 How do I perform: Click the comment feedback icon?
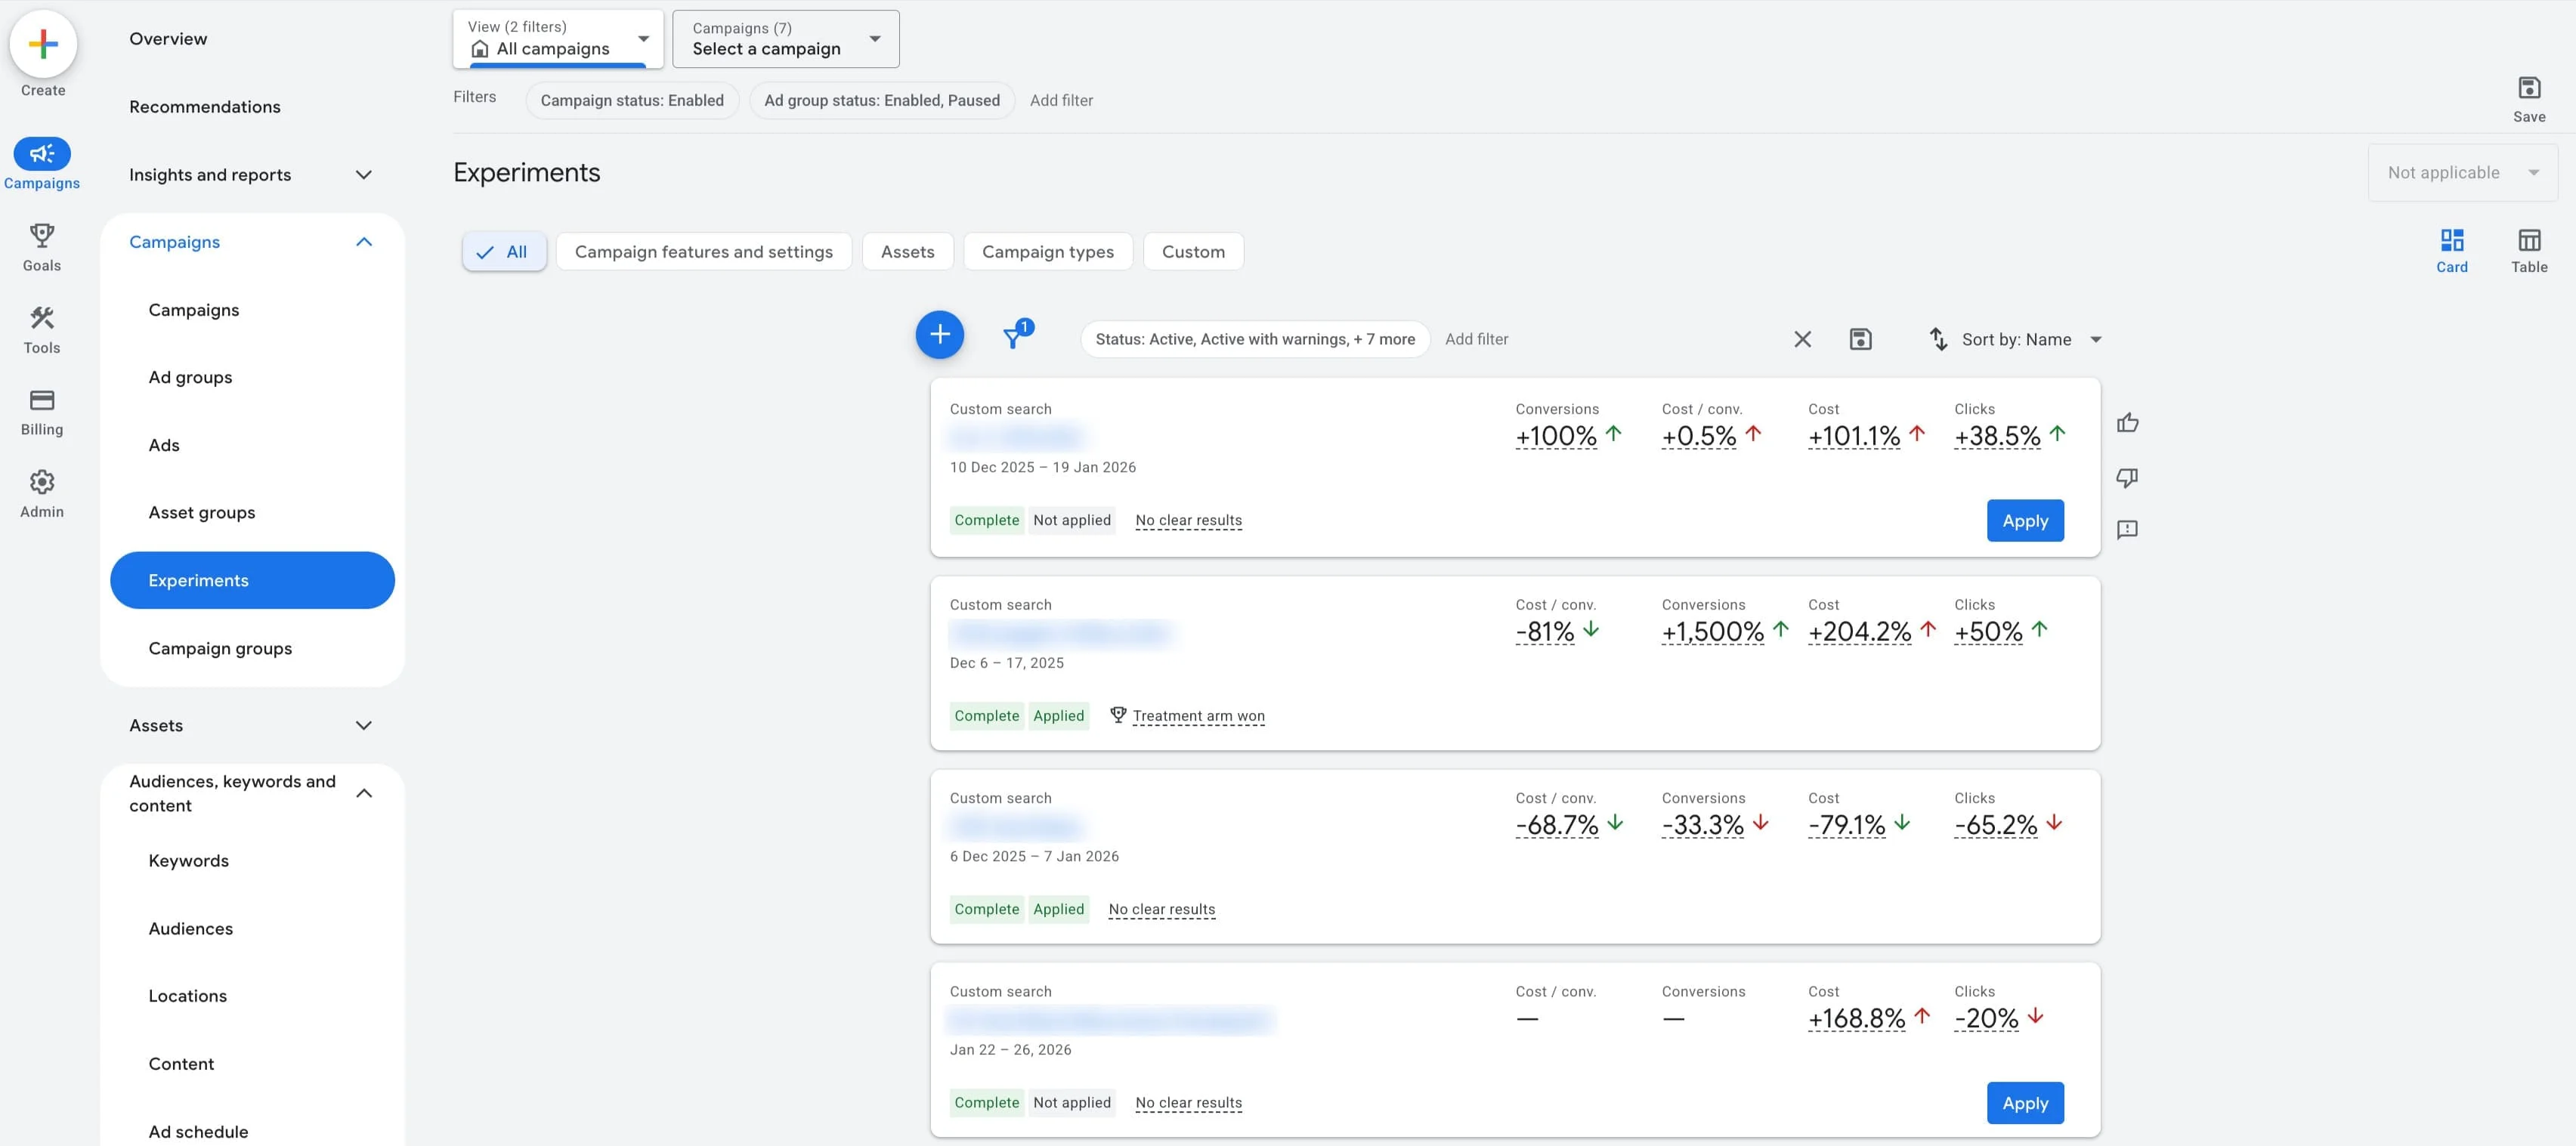tap(2127, 529)
